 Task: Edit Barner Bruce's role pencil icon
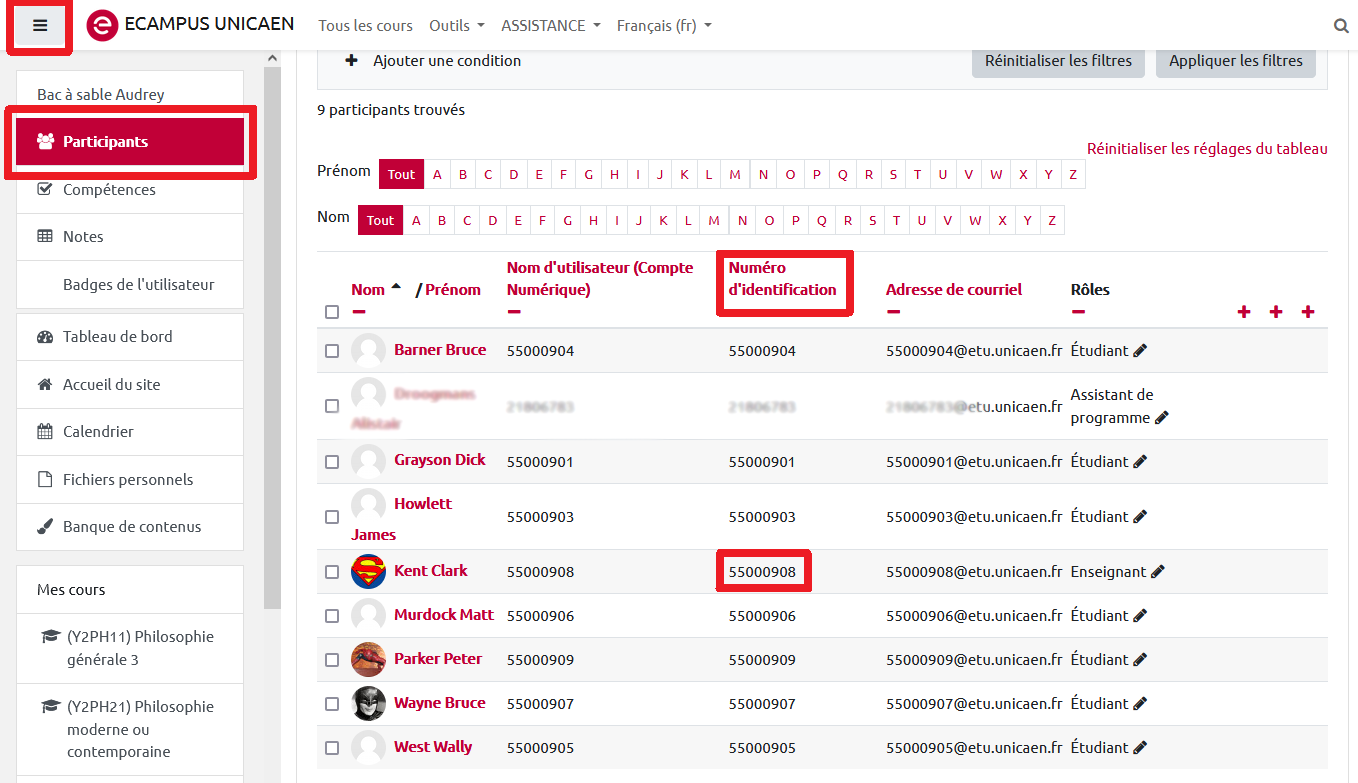click(x=1140, y=351)
